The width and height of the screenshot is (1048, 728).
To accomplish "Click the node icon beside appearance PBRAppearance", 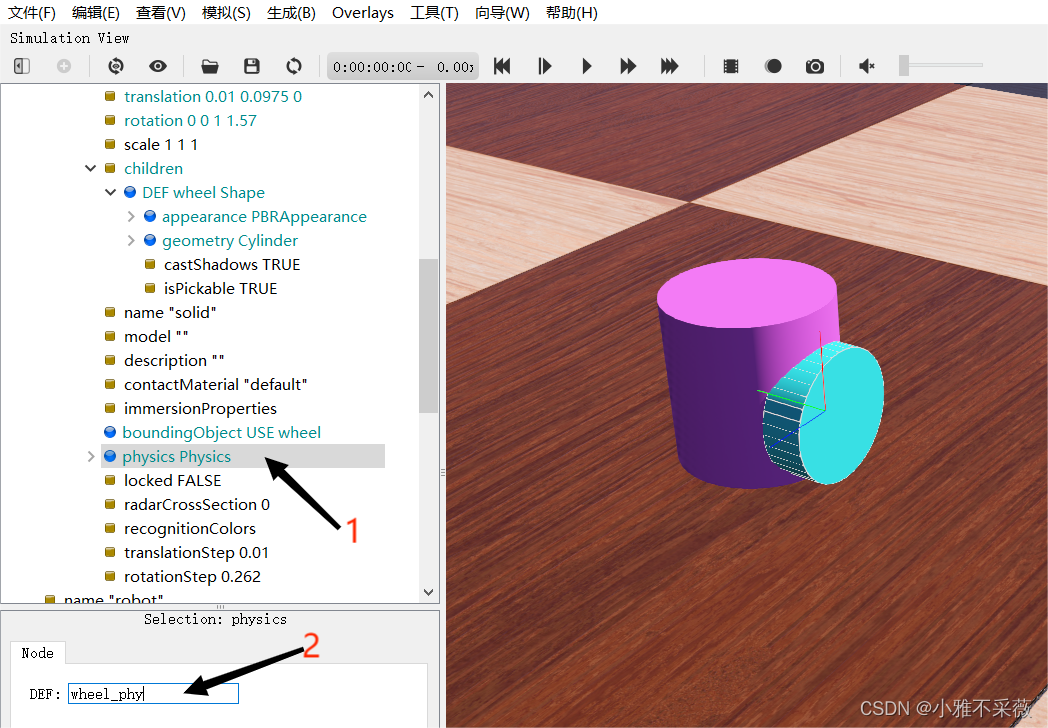I will (x=150, y=217).
